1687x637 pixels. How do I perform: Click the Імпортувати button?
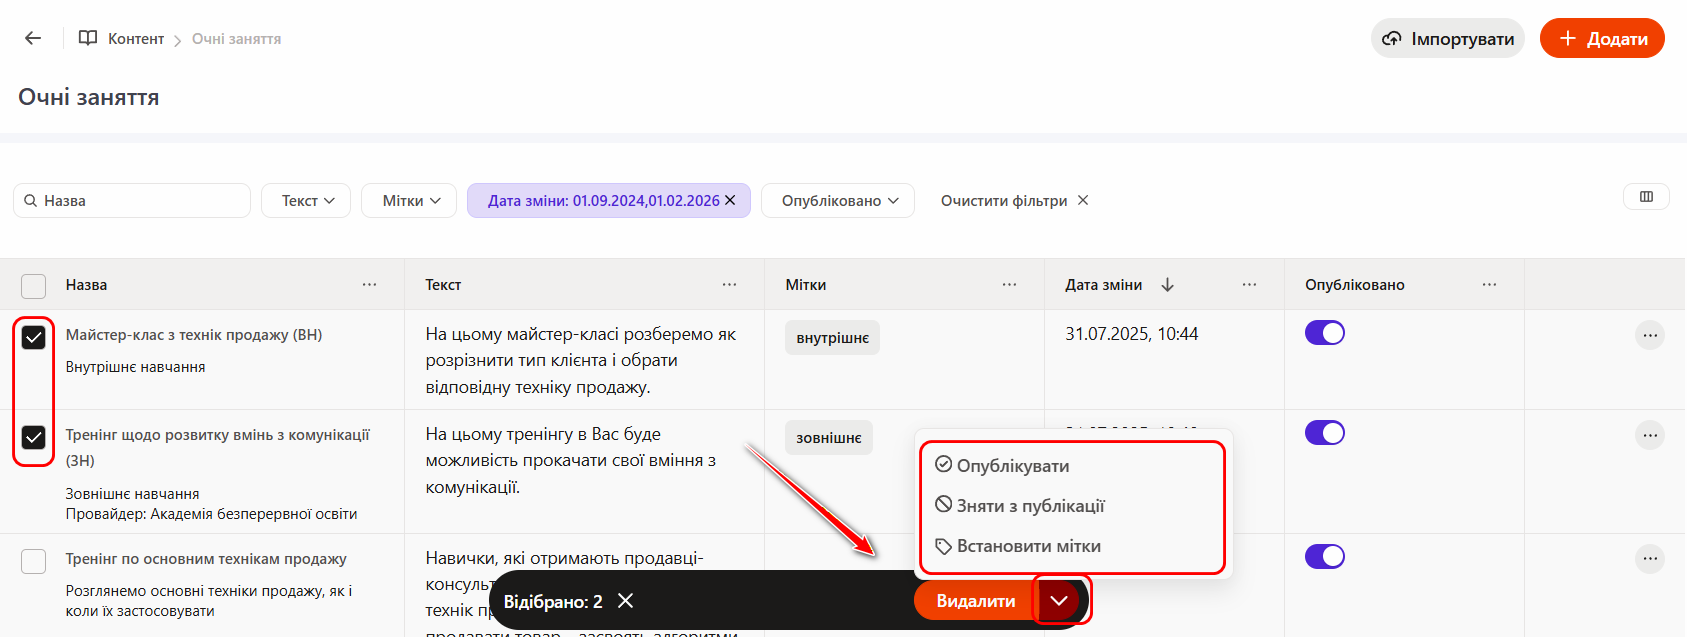[x=1447, y=39]
